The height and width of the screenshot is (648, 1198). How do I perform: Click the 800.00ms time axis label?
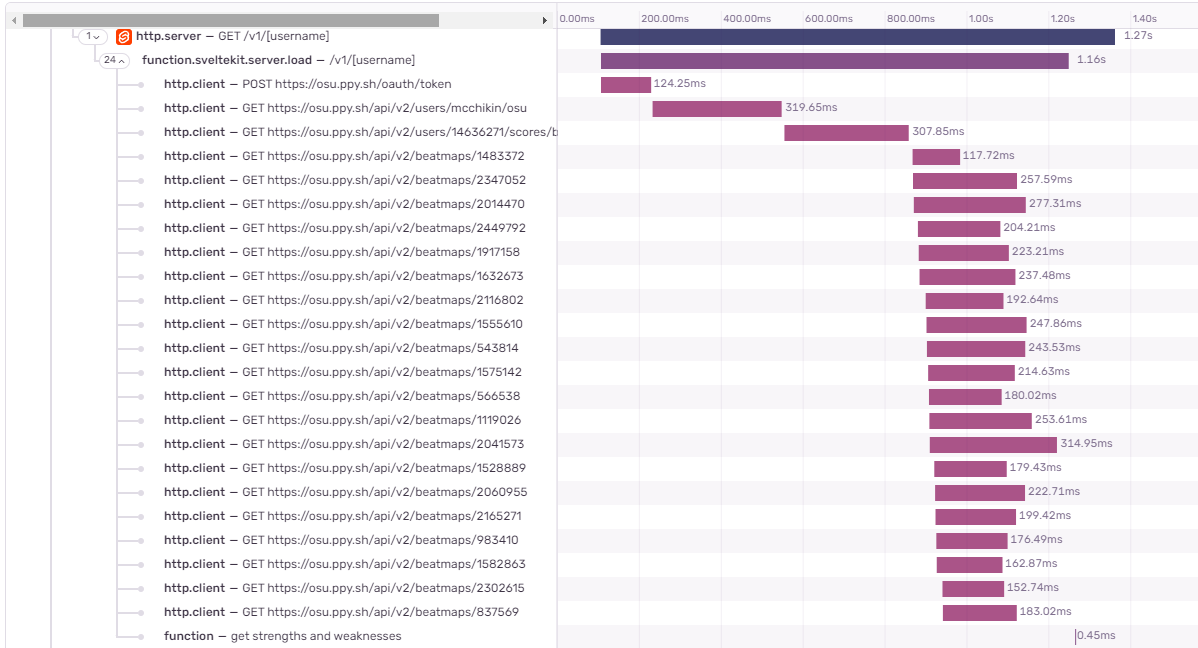coord(911,18)
